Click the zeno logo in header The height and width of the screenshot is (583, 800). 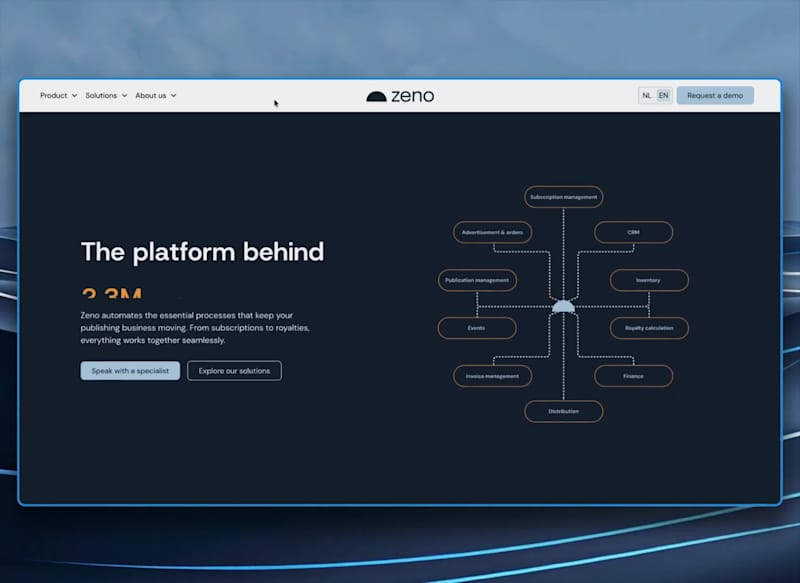400,96
